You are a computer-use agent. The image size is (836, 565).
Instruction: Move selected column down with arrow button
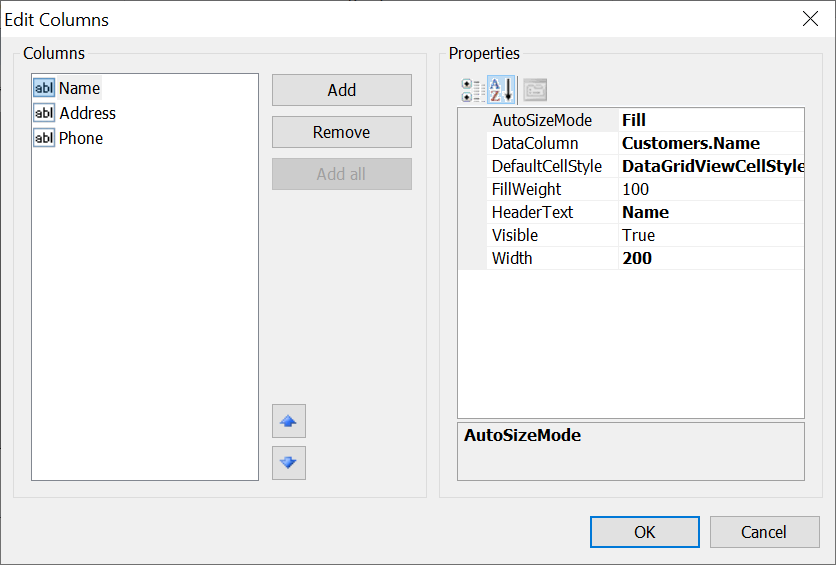click(x=288, y=463)
